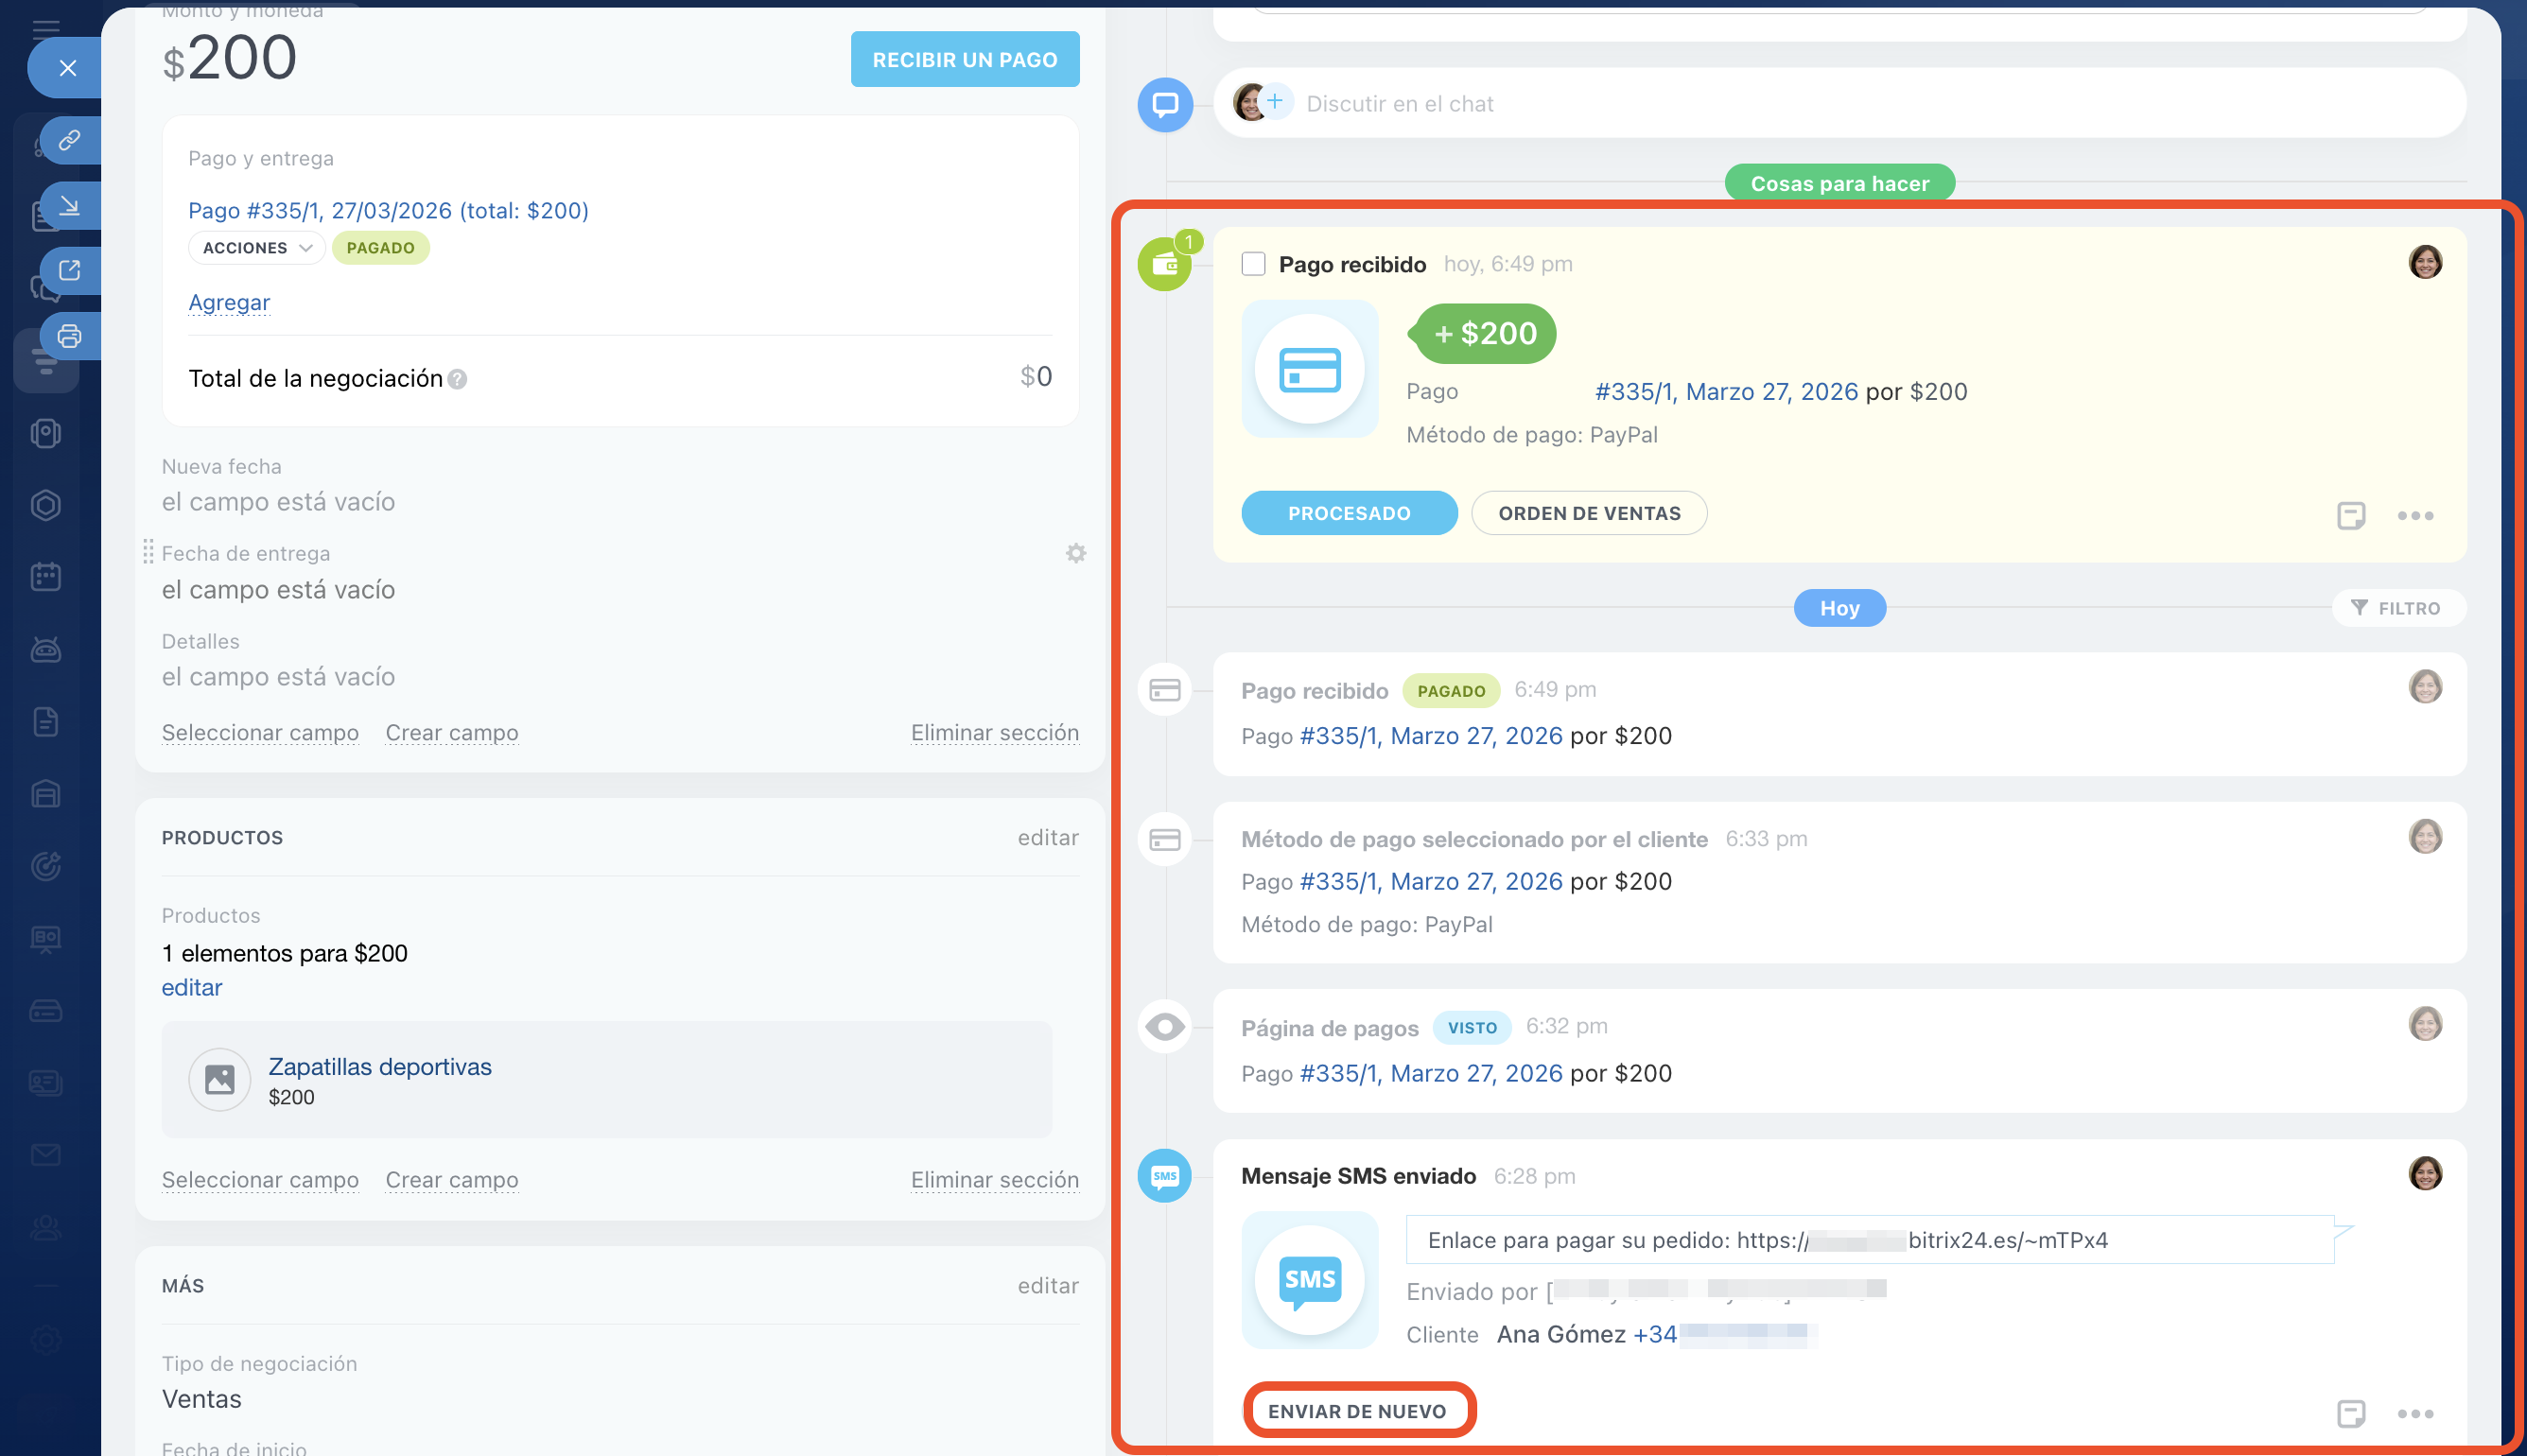
Task: Click the copy link icon button
Action: pyautogui.click(x=69, y=140)
